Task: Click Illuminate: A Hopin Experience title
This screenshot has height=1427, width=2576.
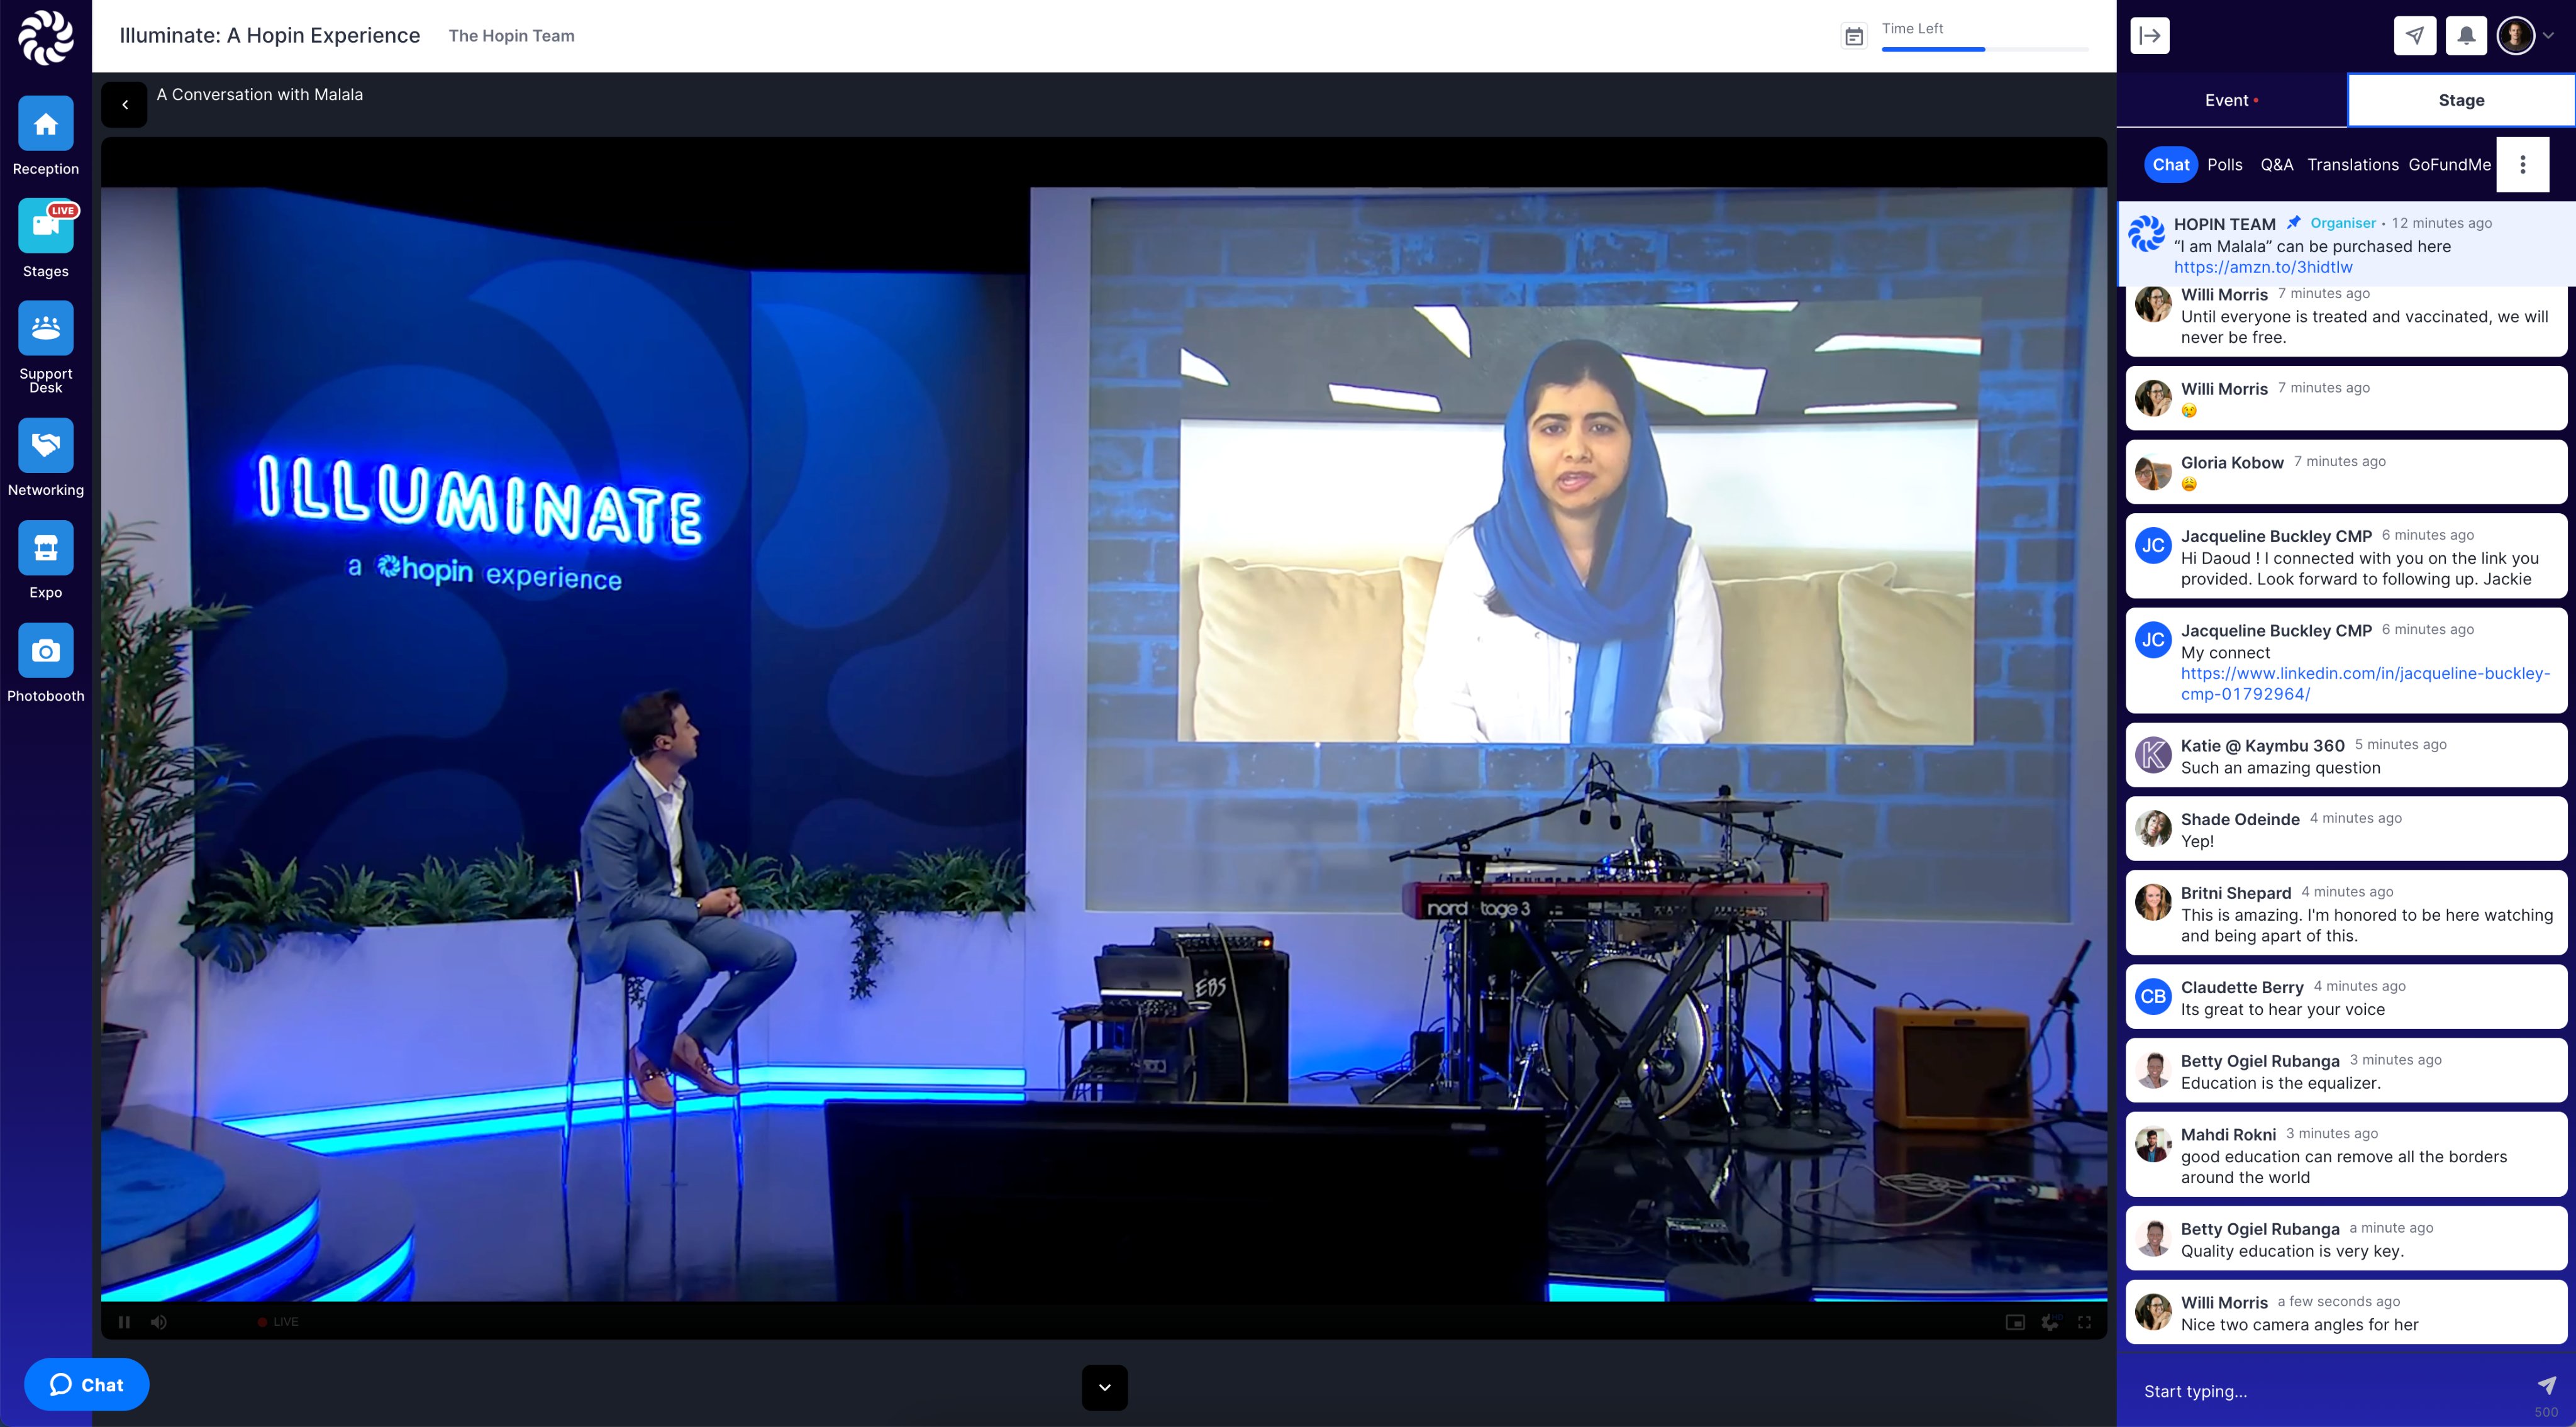Action: point(269,36)
